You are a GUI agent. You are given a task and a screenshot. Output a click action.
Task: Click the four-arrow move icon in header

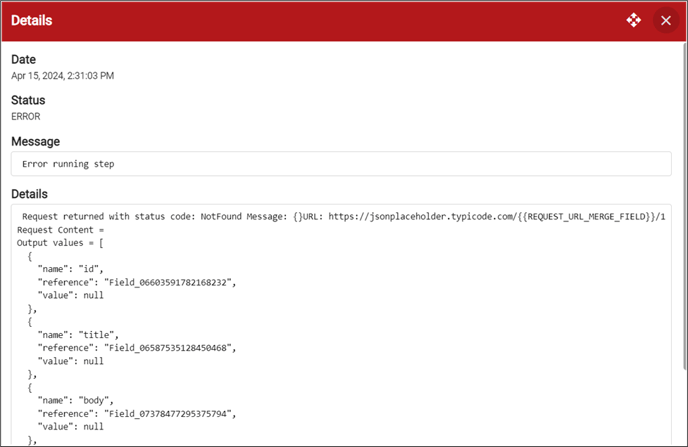coord(634,20)
